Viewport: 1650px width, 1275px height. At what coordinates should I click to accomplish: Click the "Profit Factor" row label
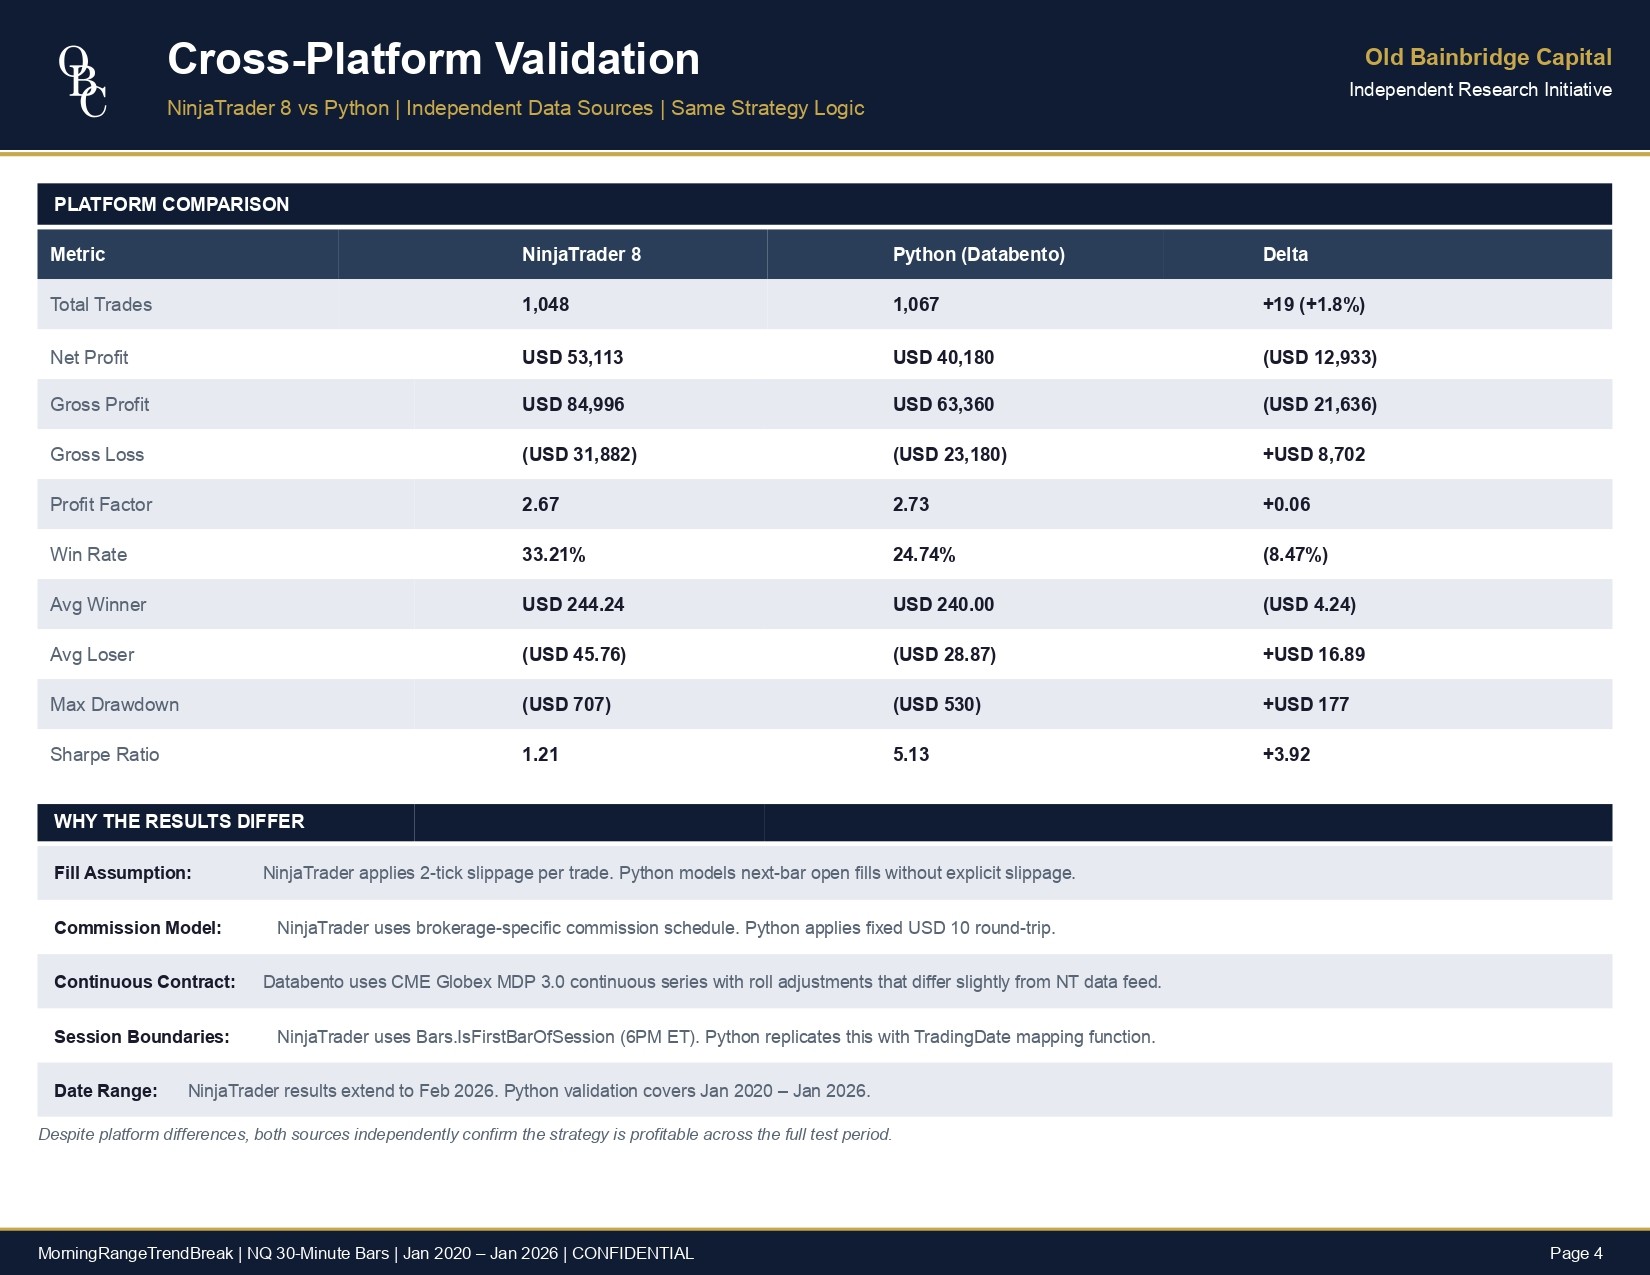(x=101, y=504)
